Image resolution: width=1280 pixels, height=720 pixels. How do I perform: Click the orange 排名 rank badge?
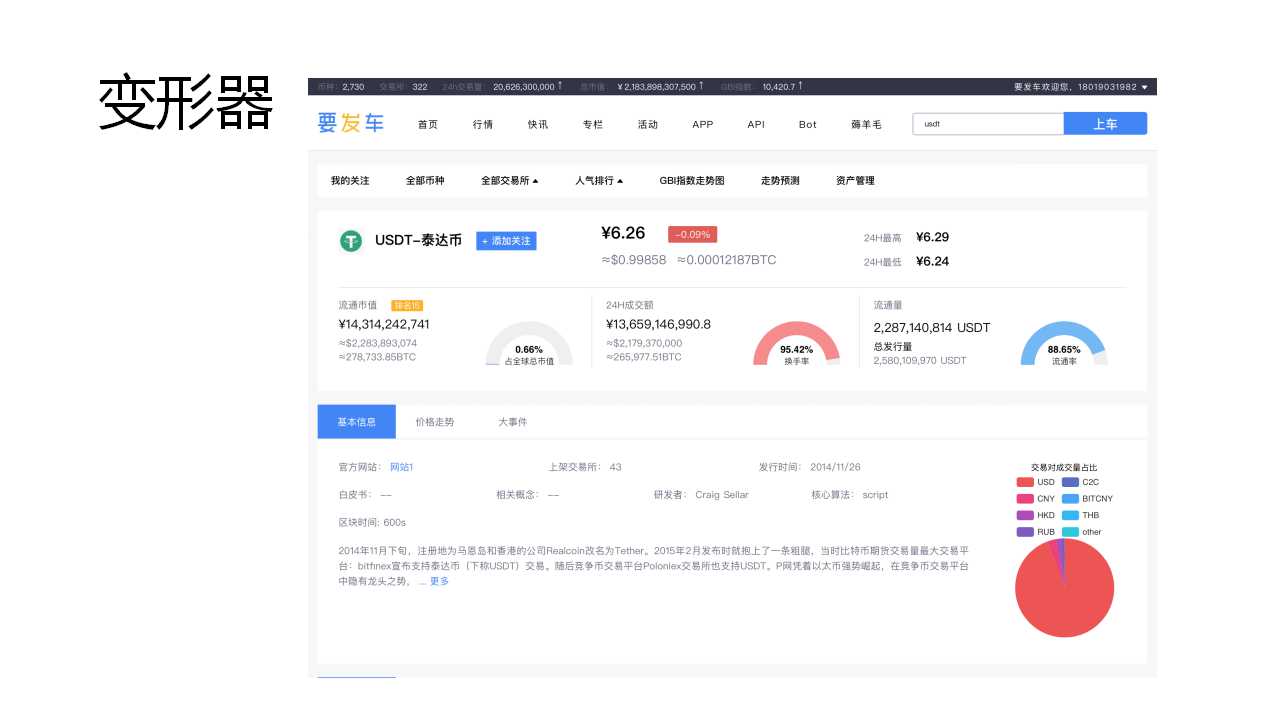407,305
